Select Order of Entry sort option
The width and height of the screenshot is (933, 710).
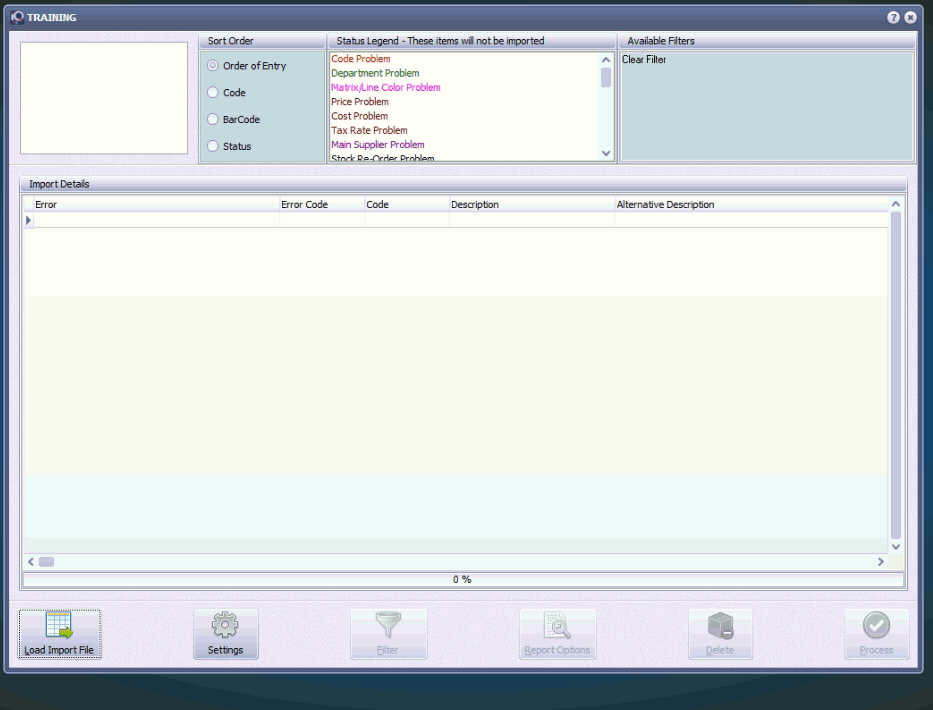(246, 65)
